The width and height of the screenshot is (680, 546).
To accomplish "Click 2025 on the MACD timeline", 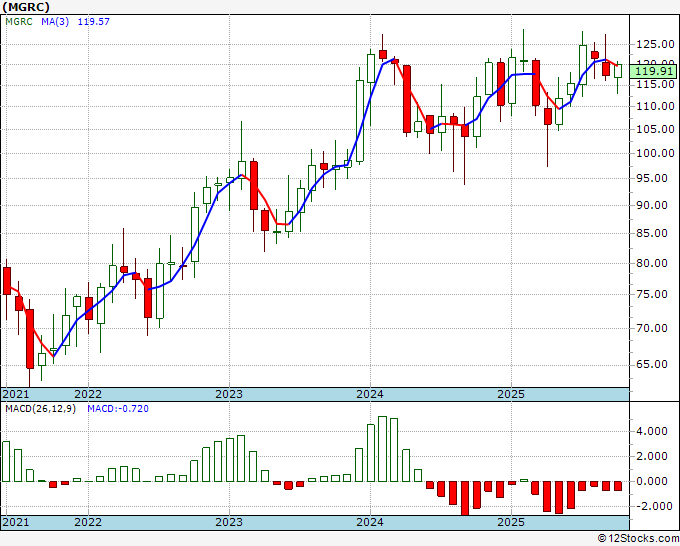I will click(511, 522).
